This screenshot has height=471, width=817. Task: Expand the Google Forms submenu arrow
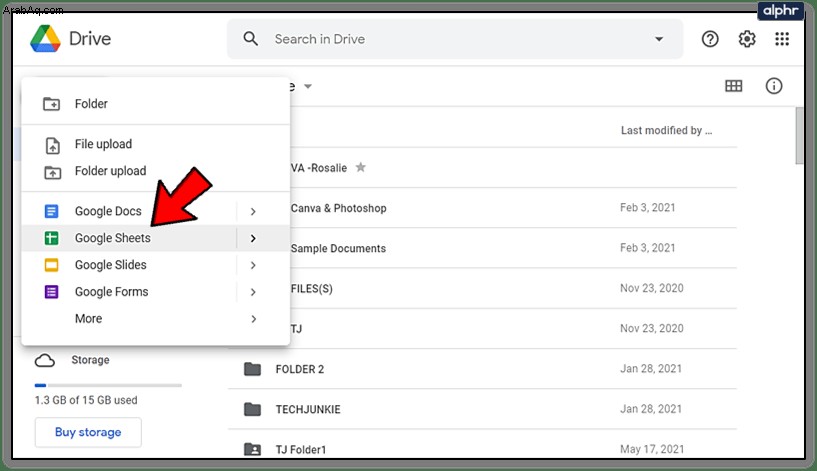[x=253, y=292]
